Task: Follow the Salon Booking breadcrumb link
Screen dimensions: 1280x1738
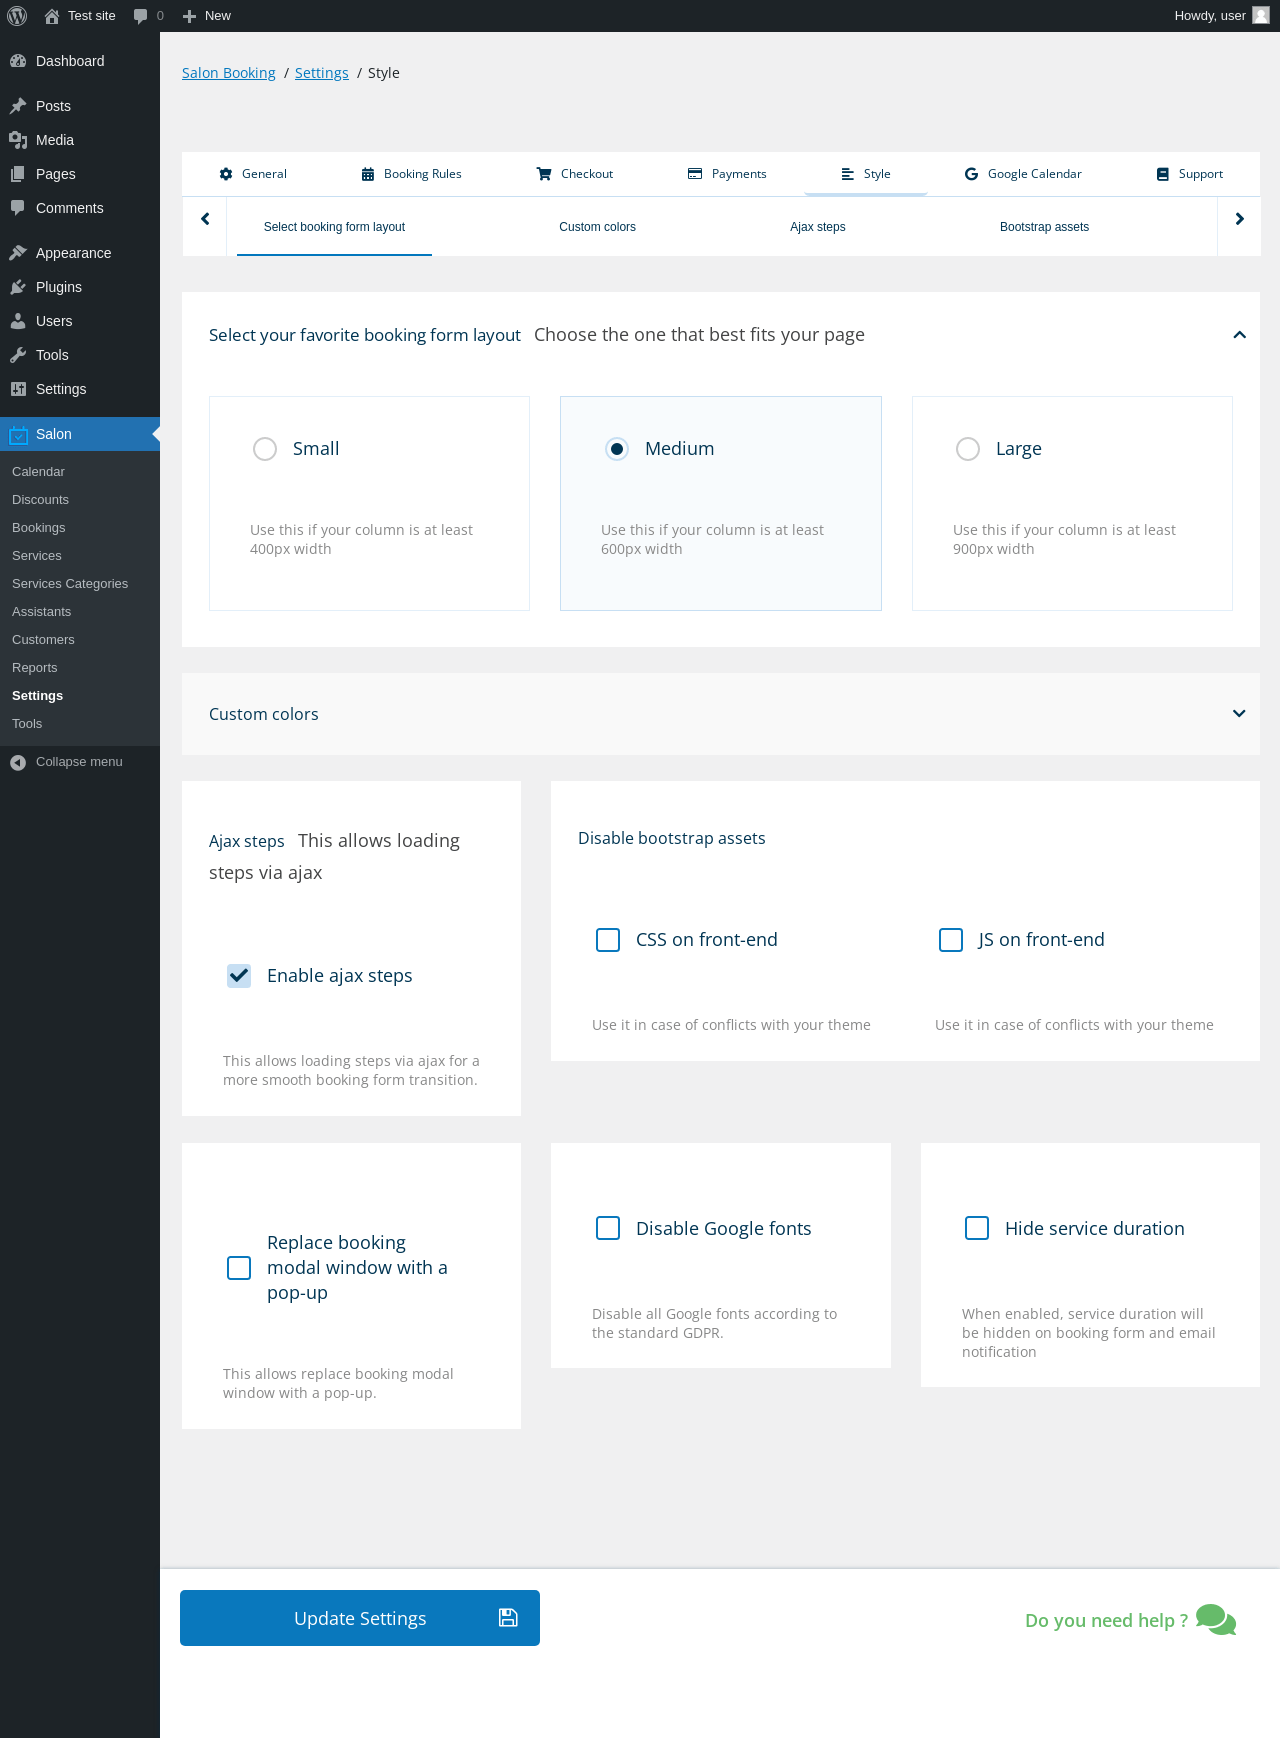Action: 229,73
